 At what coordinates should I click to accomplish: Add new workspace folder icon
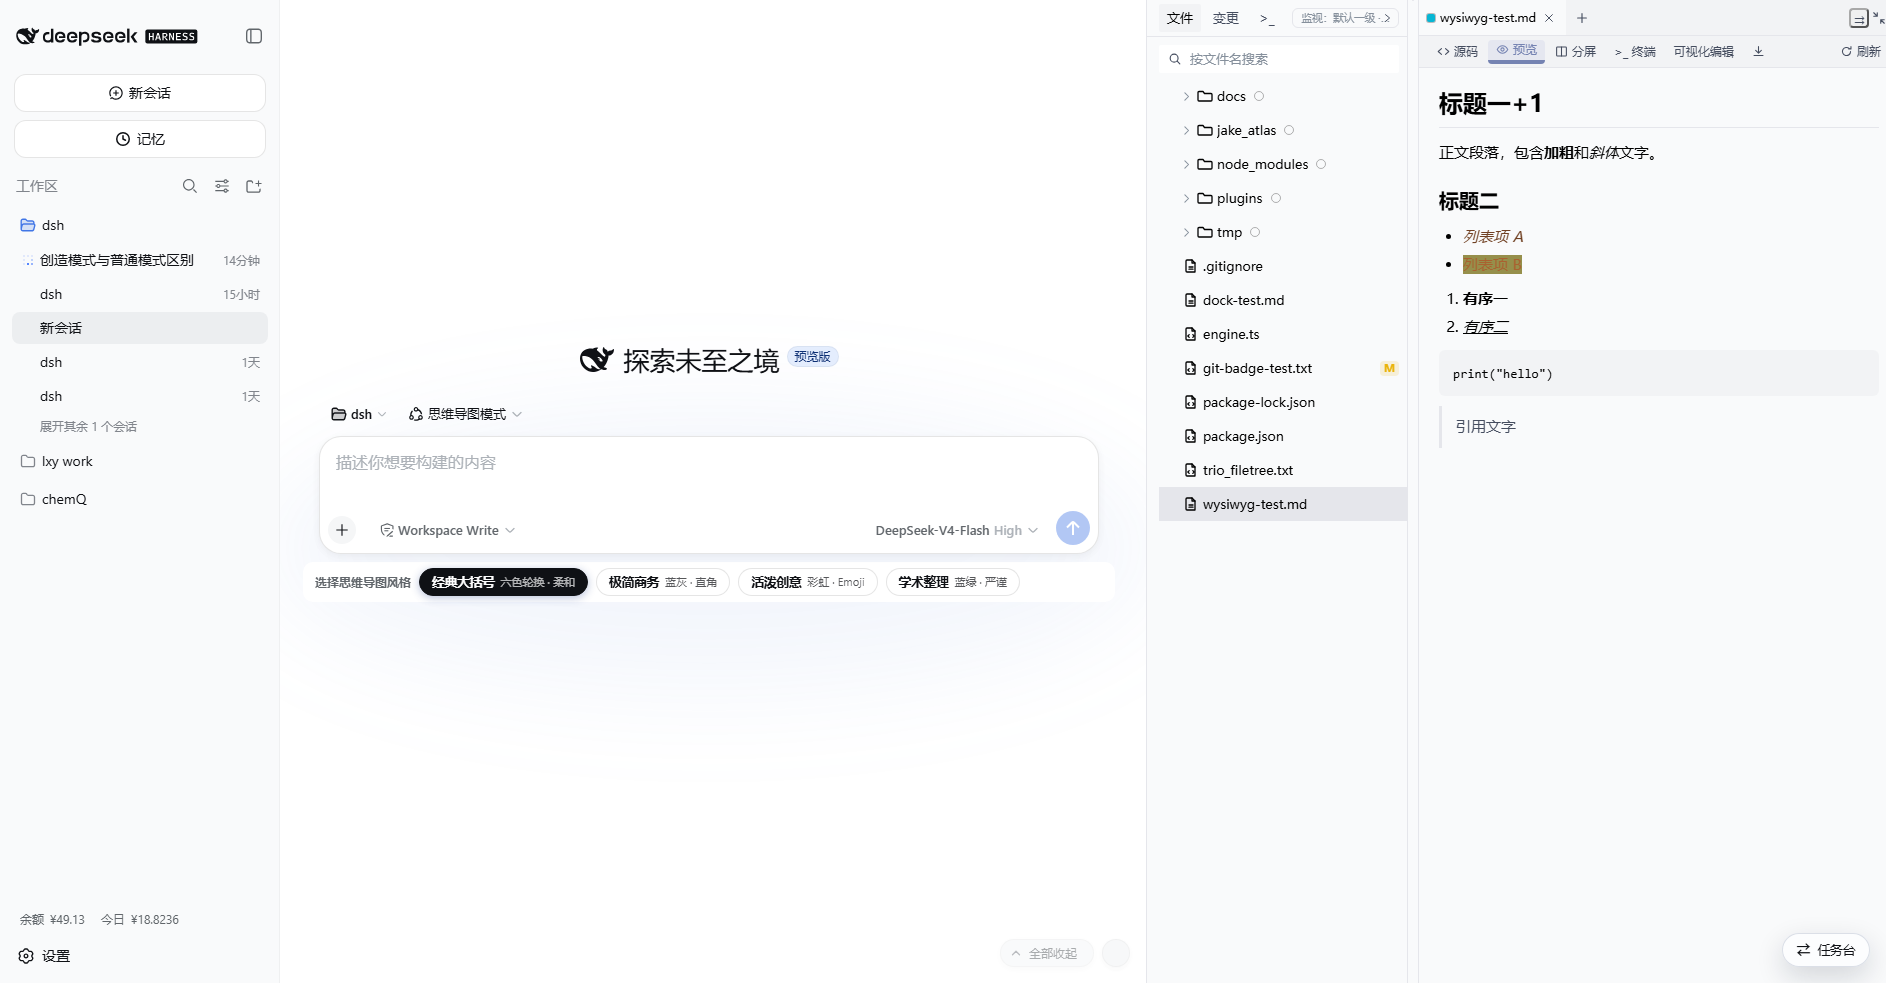[254, 186]
